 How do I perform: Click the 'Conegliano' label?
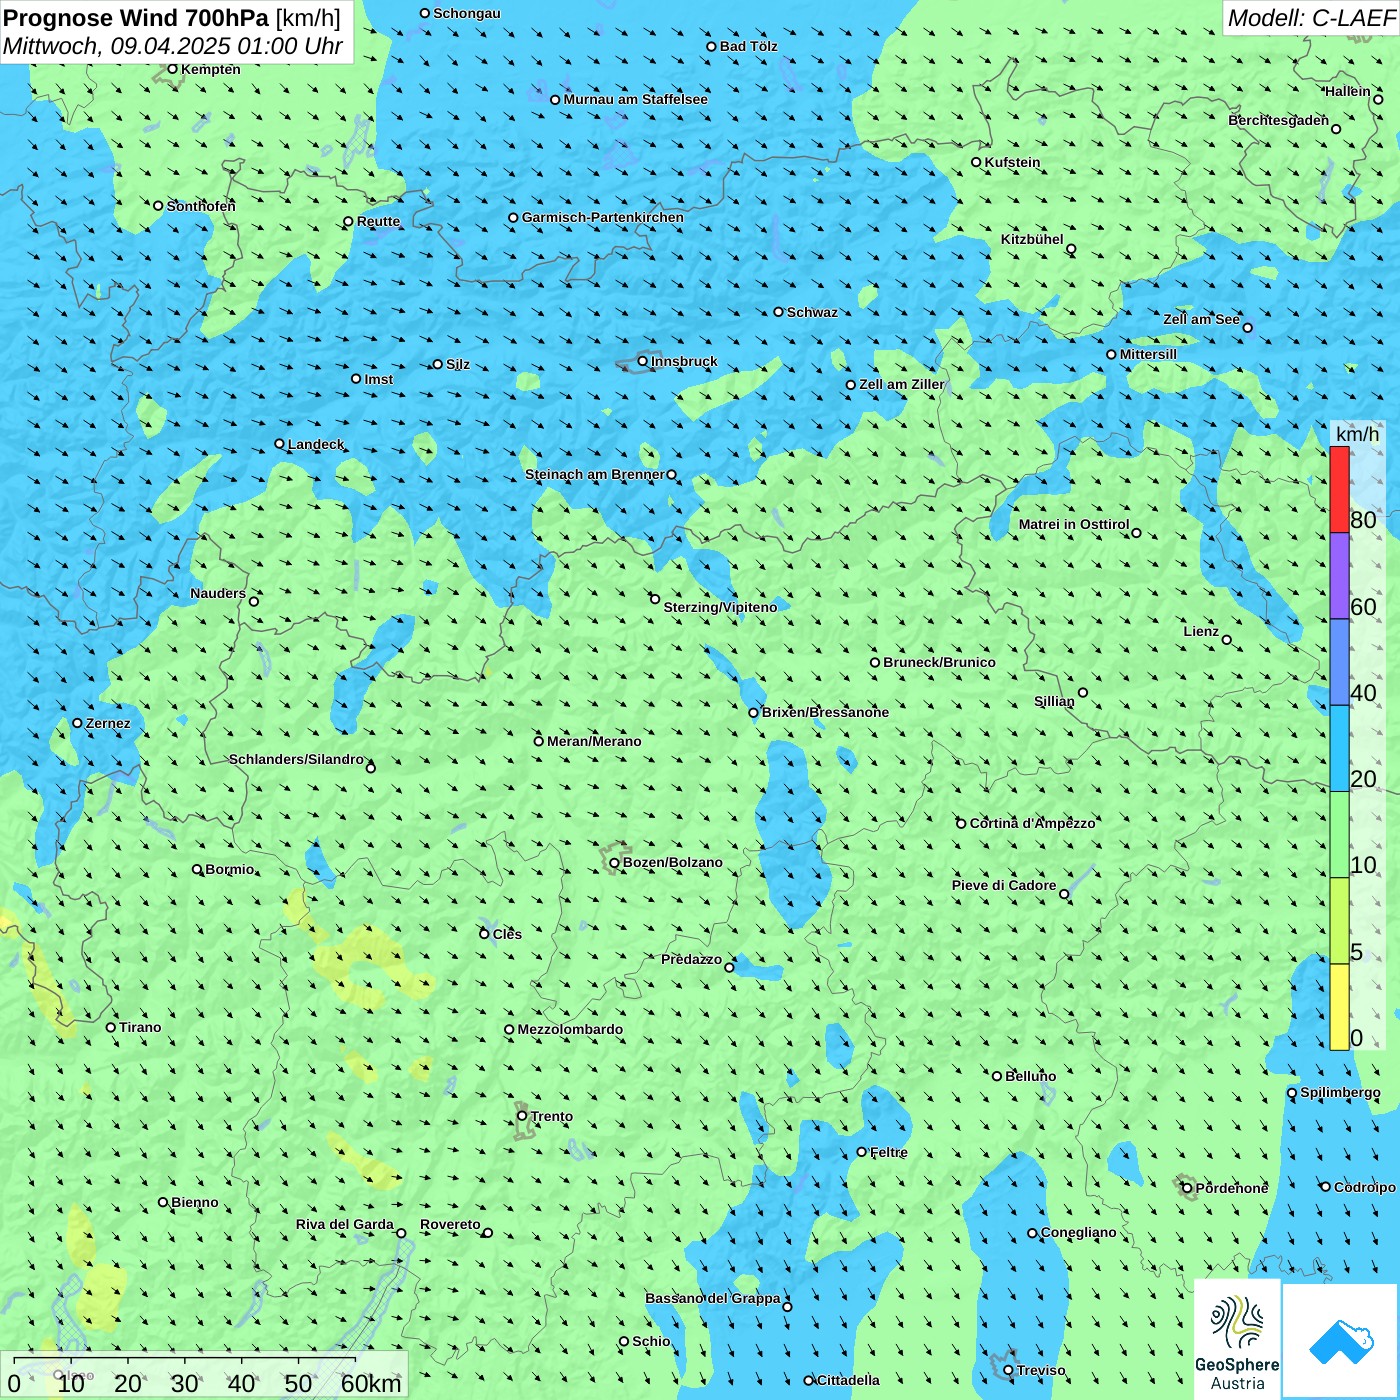1079,1232
